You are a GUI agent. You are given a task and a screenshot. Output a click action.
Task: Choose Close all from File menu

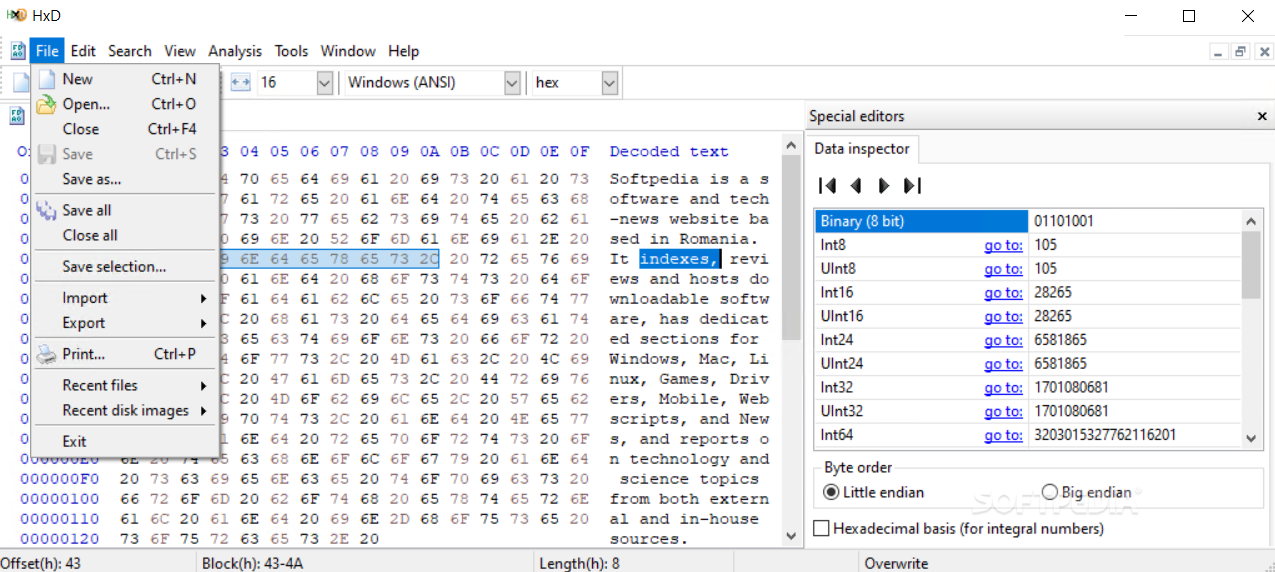125,235
